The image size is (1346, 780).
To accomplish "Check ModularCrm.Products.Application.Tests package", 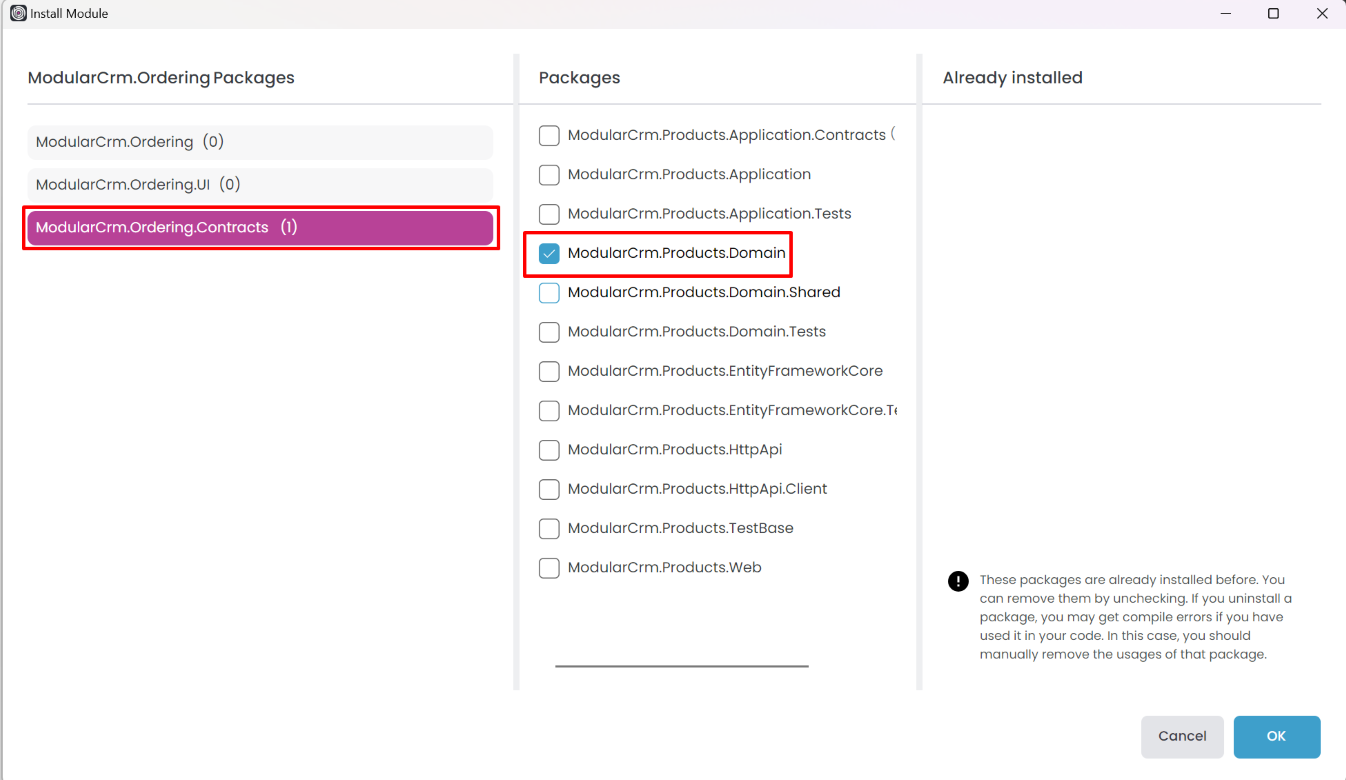I will 549,215.
